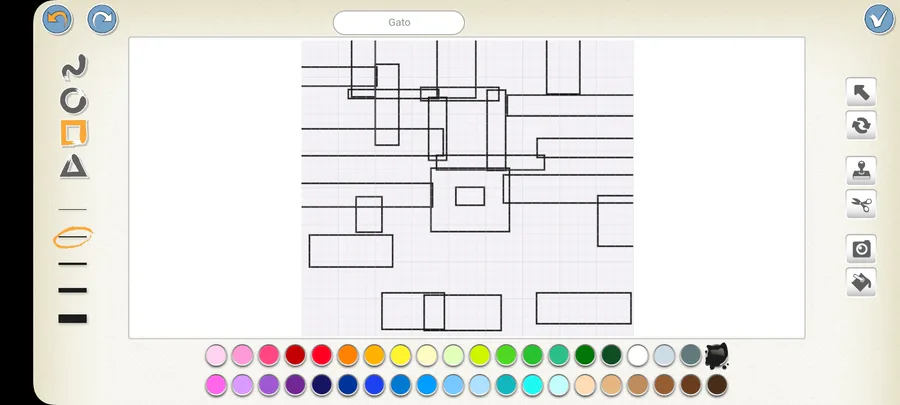Select the scissors cut tool
900x405 pixels.
[861, 204]
